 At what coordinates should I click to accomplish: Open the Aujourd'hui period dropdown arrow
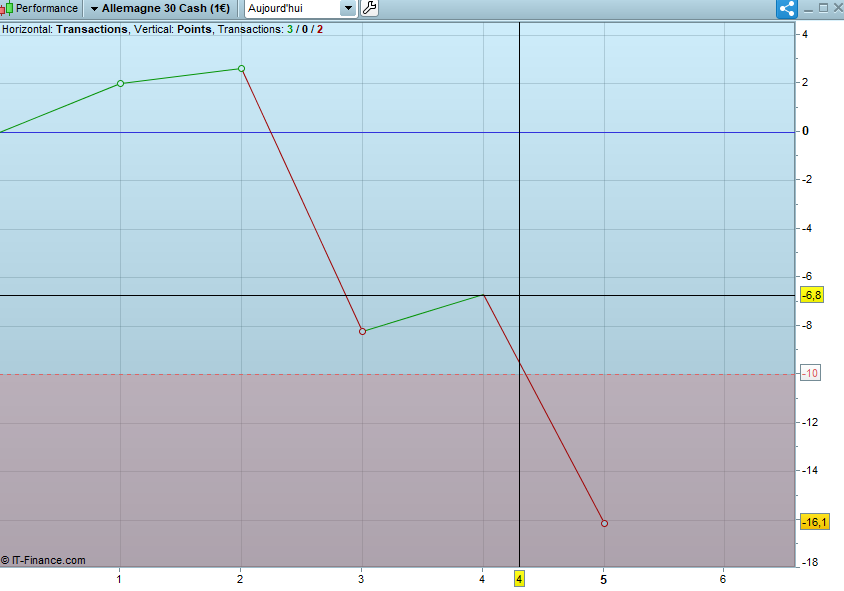(348, 9)
